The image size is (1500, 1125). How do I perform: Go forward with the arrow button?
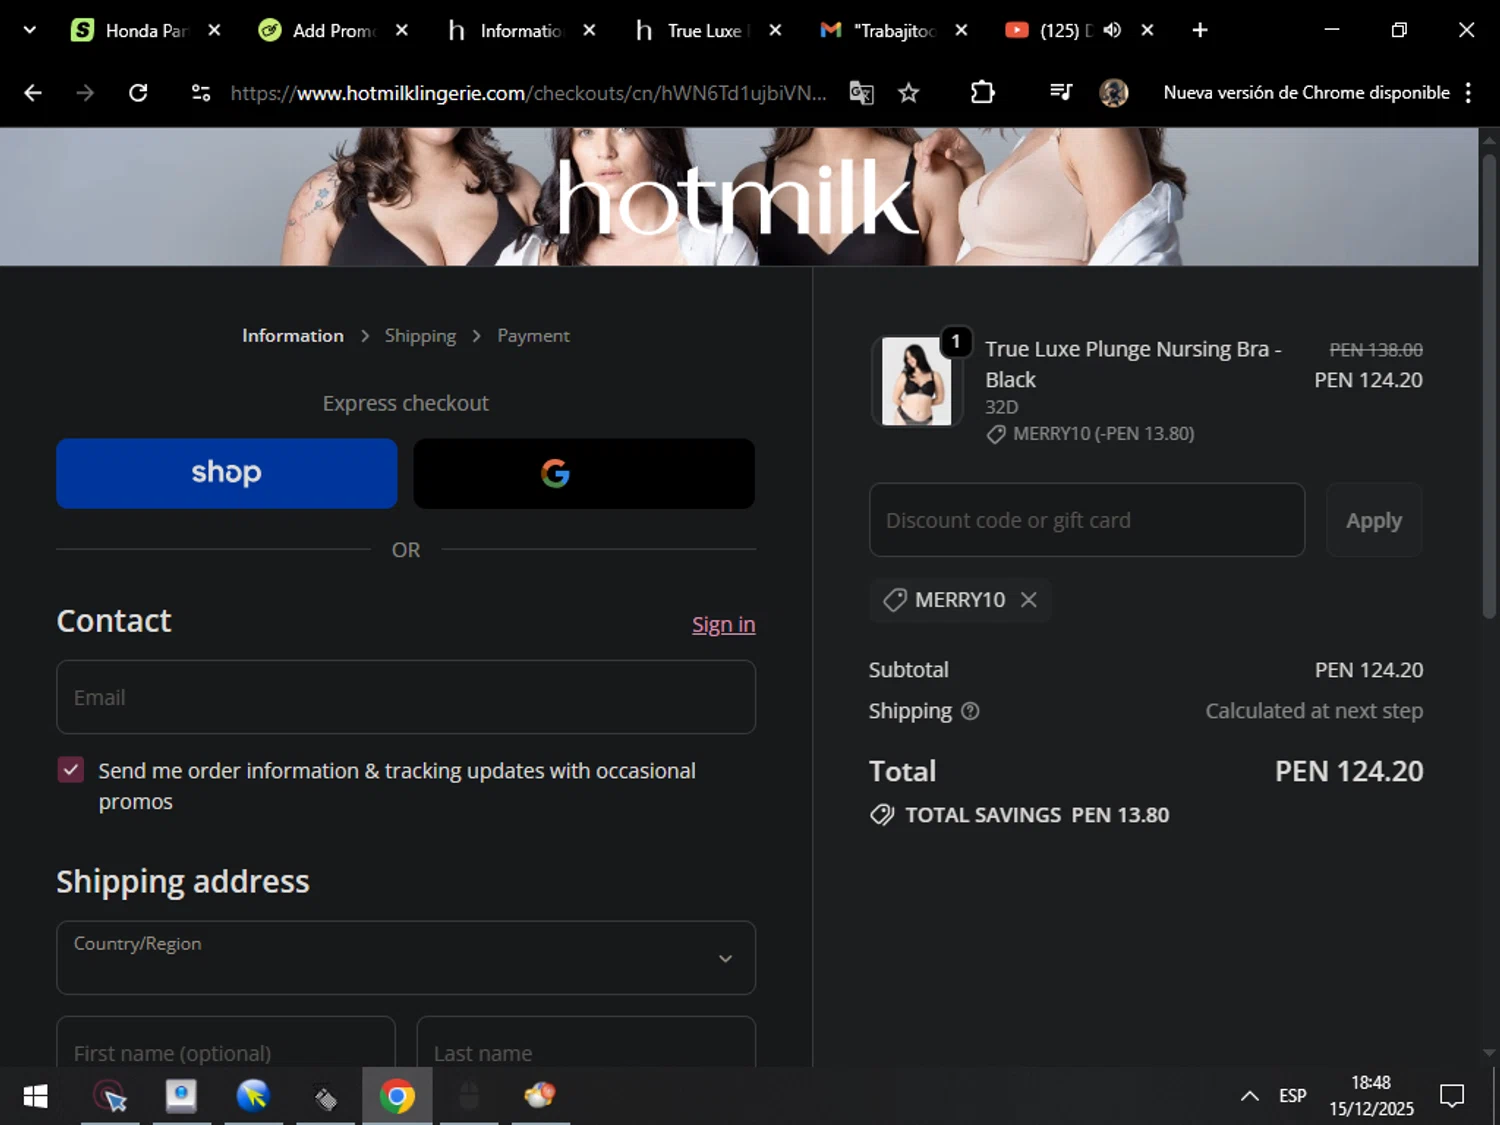point(85,93)
